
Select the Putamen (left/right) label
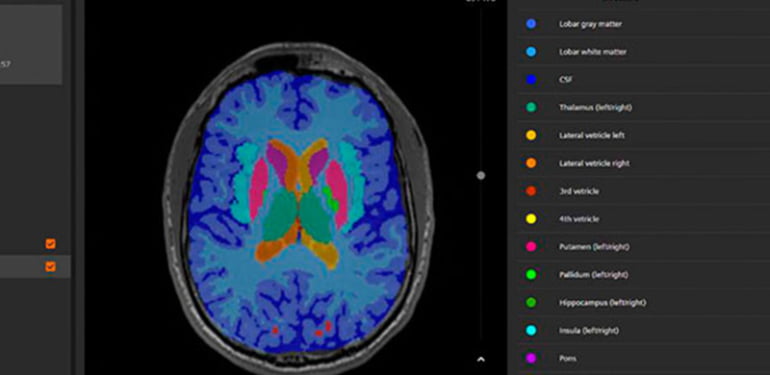point(594,247)
